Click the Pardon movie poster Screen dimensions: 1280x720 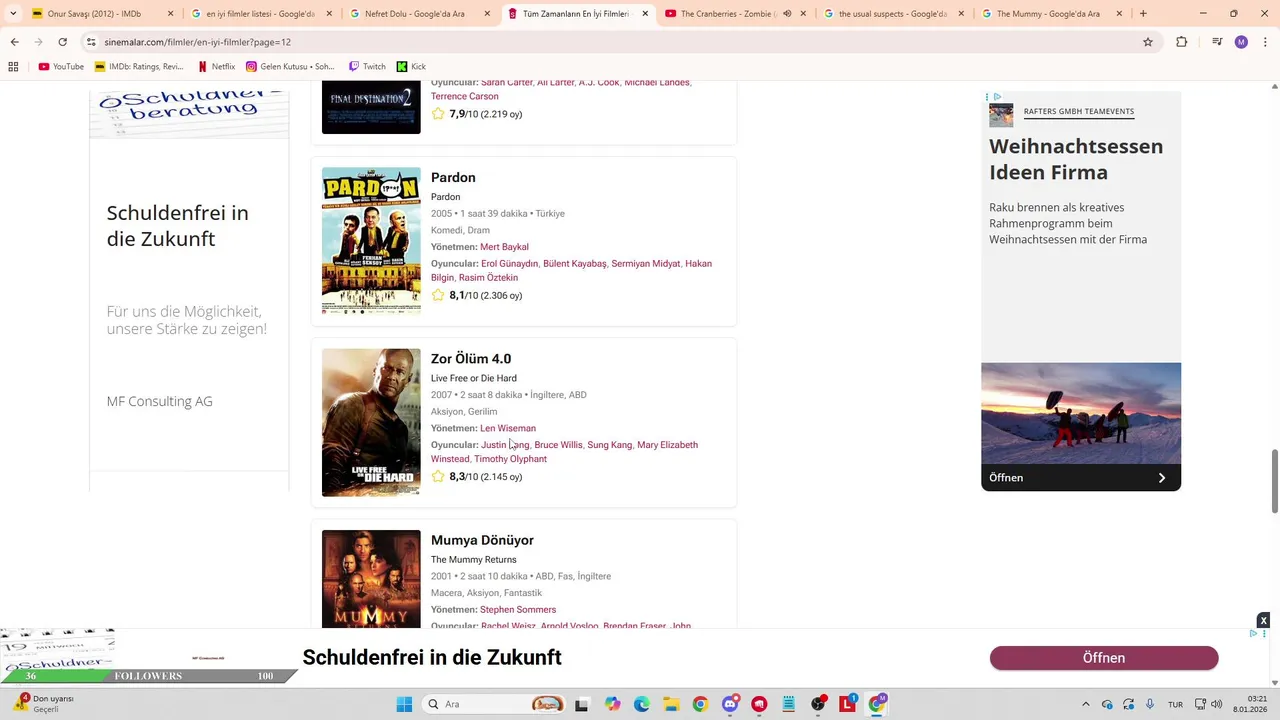click(371, 241)
